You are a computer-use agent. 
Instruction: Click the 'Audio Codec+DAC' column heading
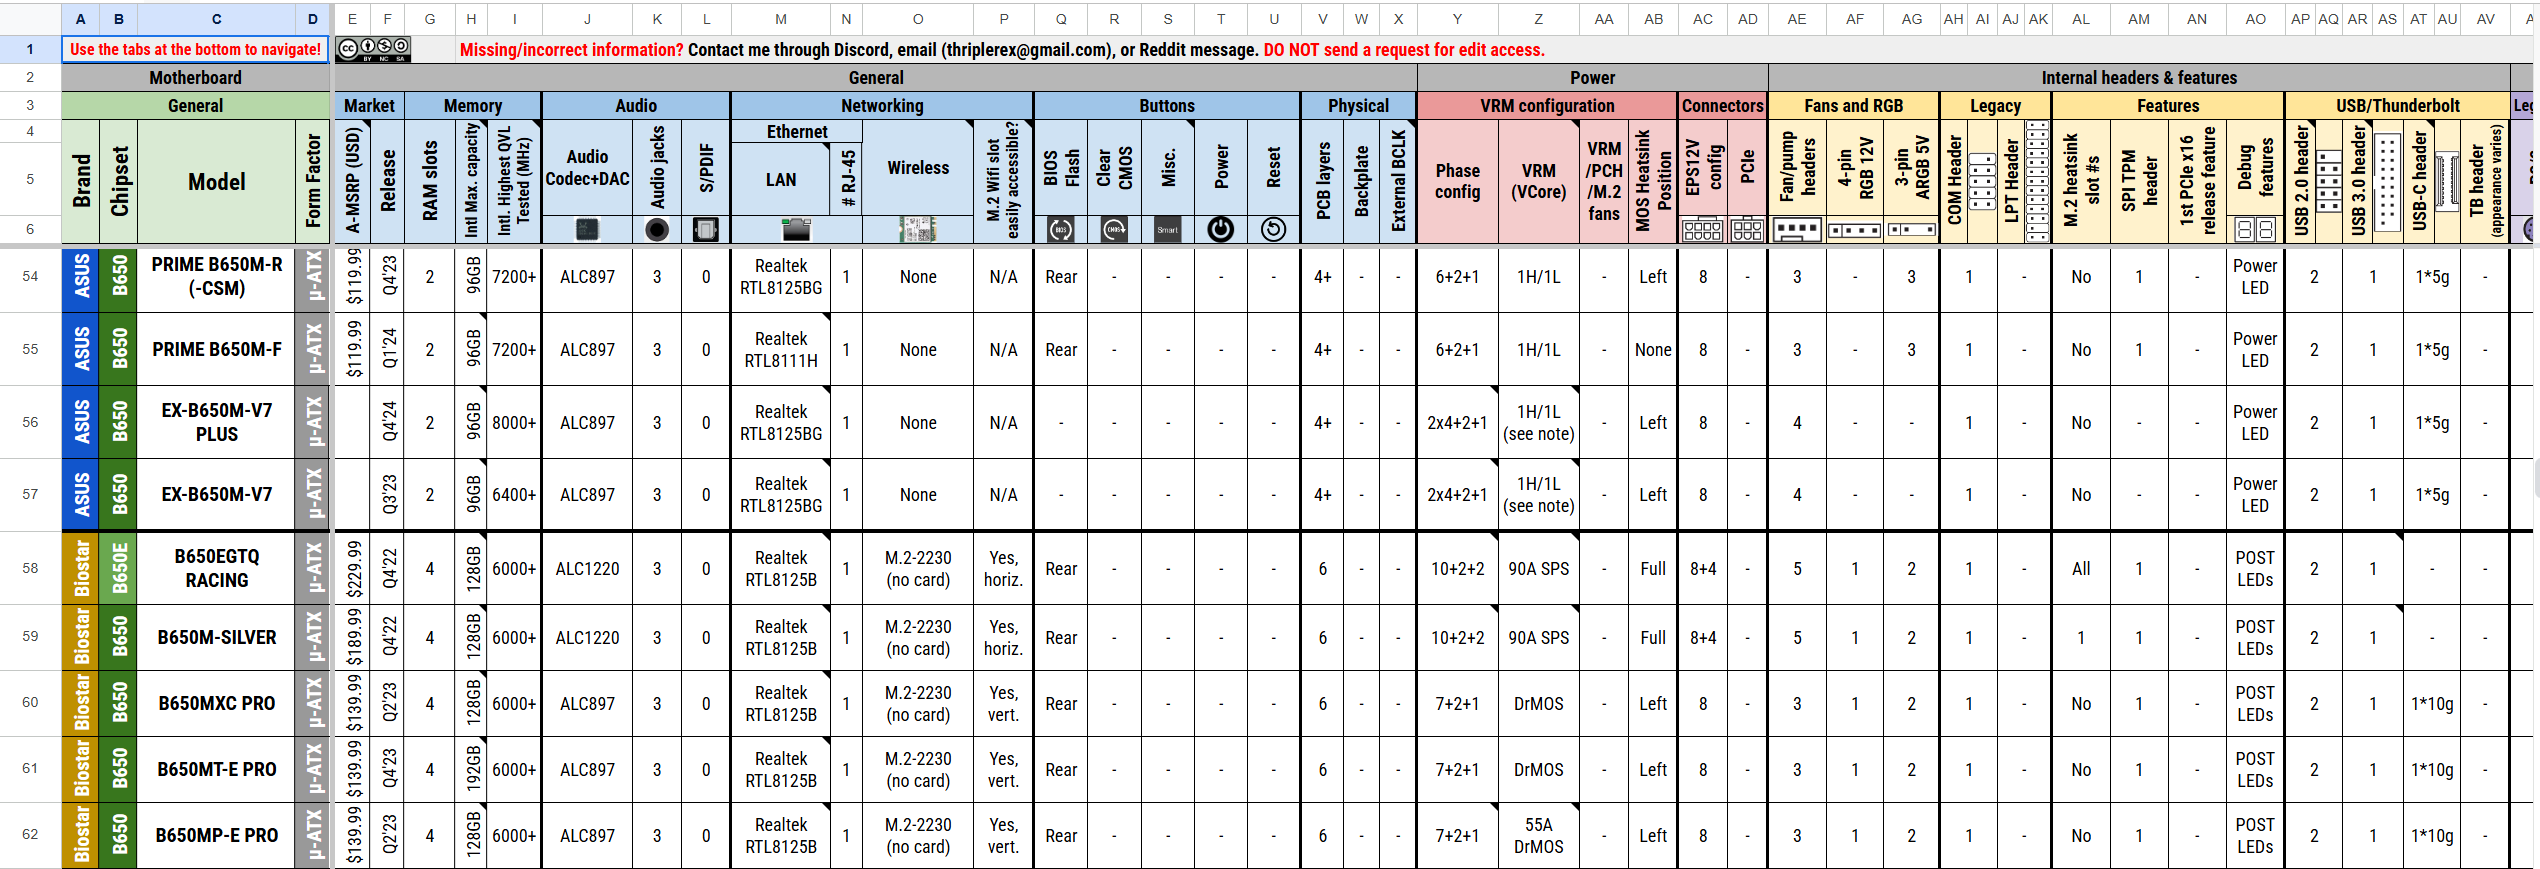tap(587, 168)
